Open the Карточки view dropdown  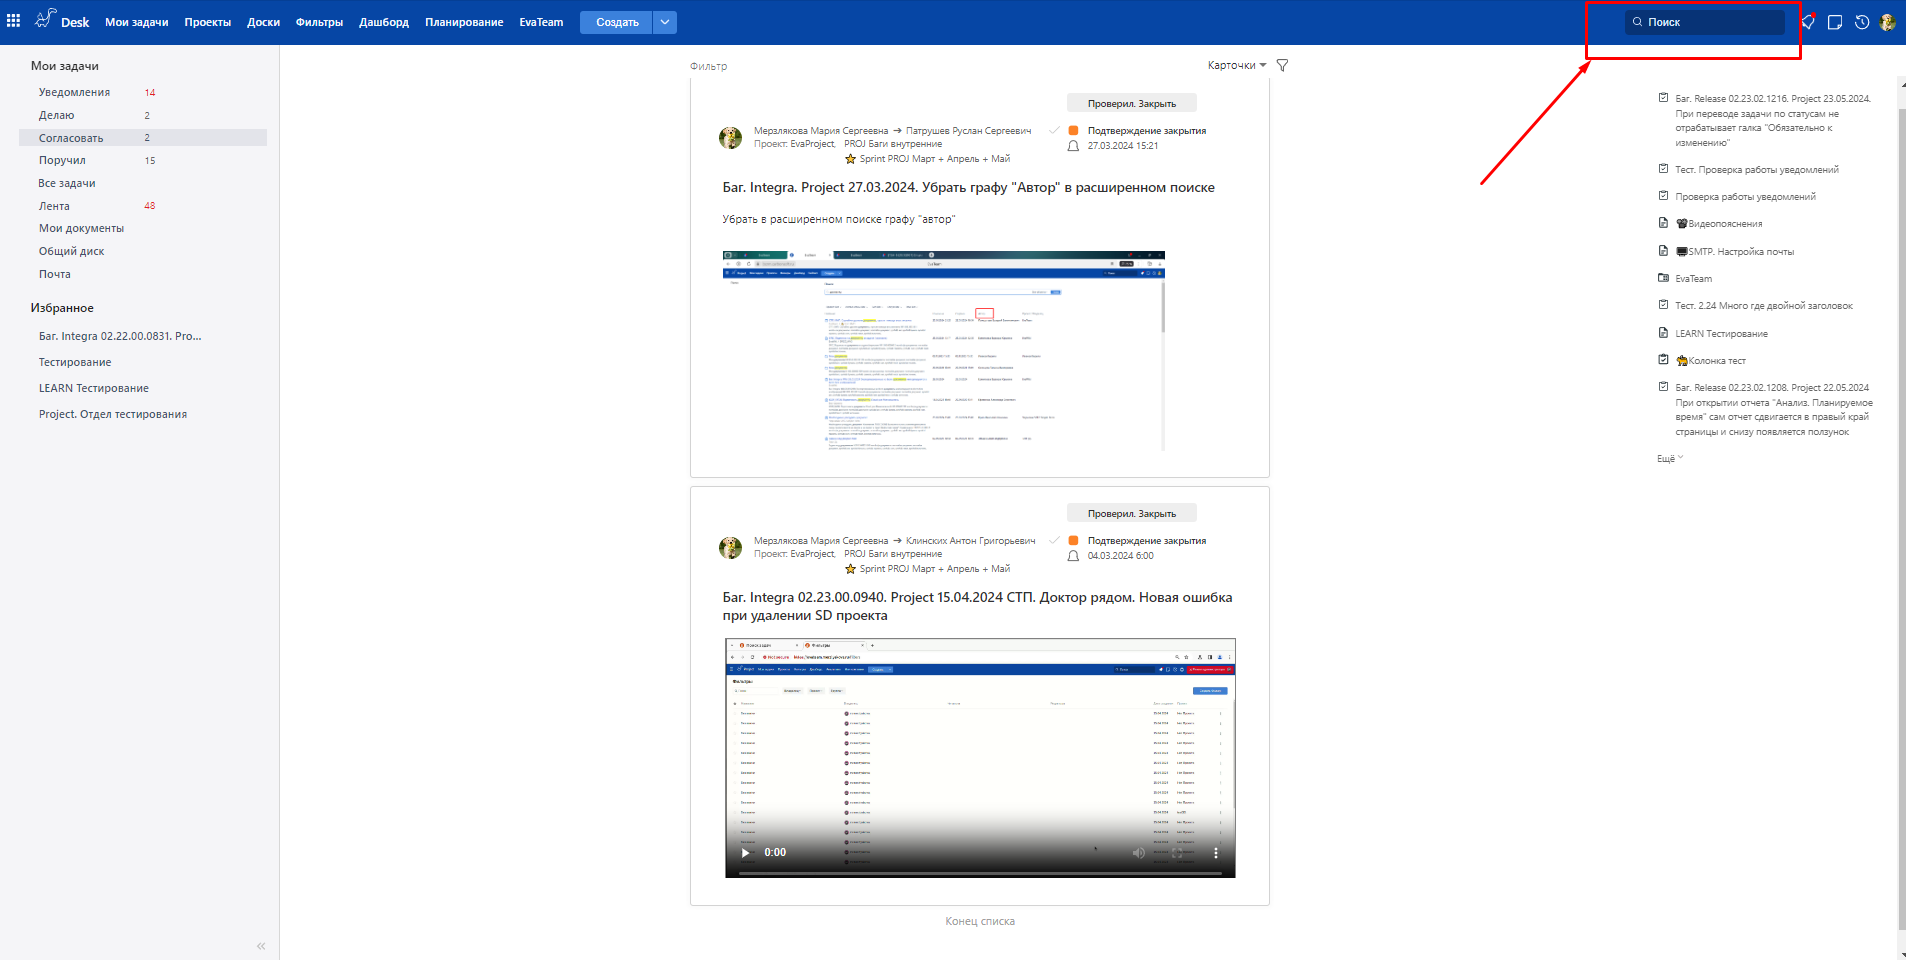1237,65
